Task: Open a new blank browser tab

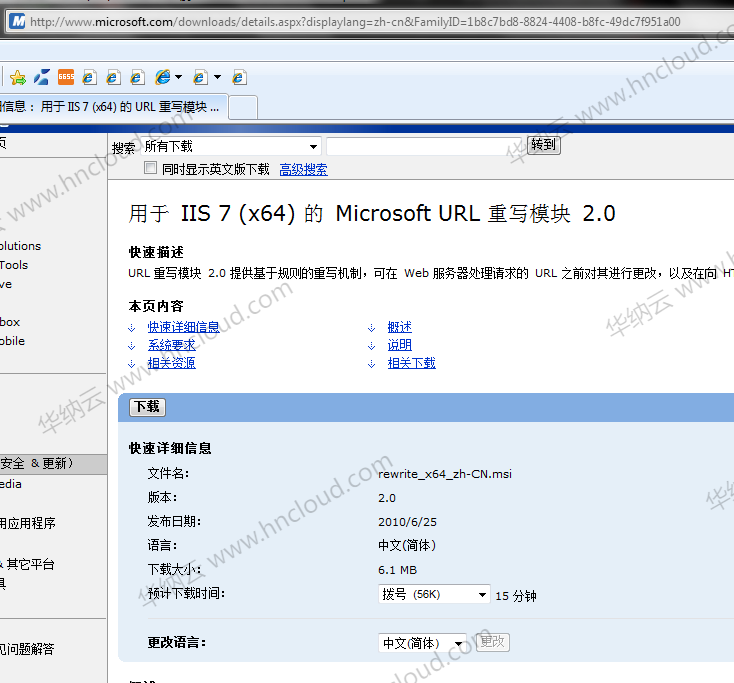Action: click(x=242, y=107)
